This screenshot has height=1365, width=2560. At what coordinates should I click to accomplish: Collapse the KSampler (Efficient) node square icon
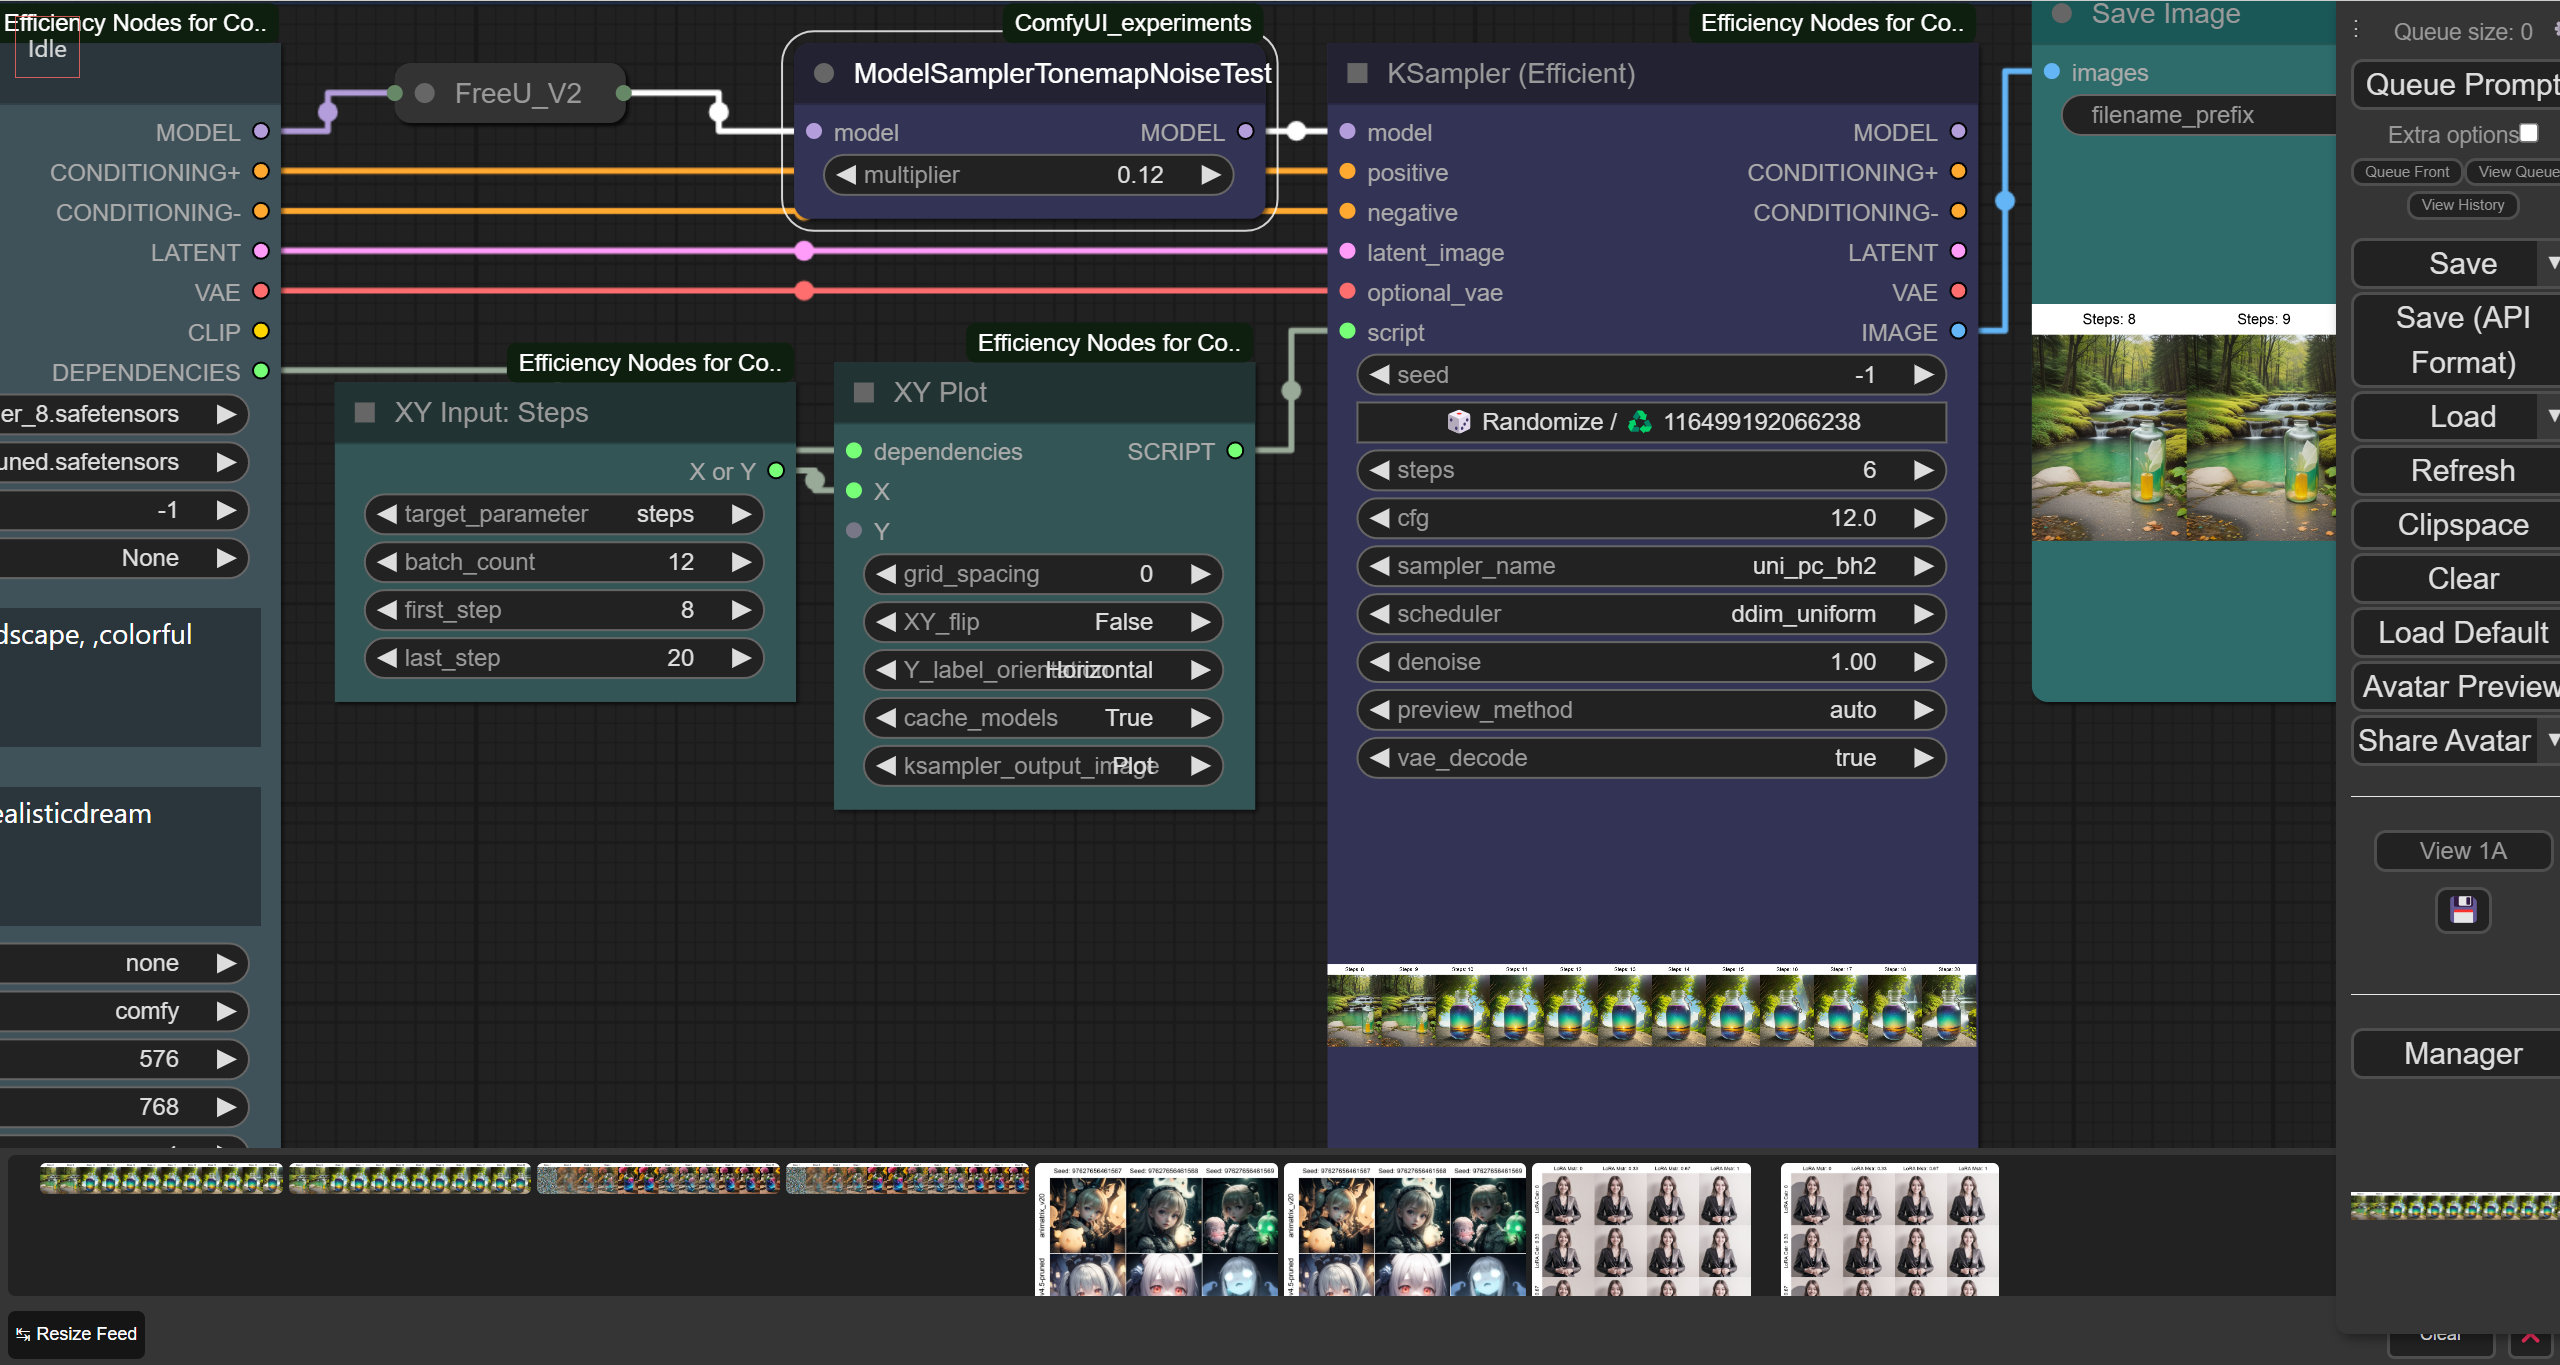point(1357,73)
